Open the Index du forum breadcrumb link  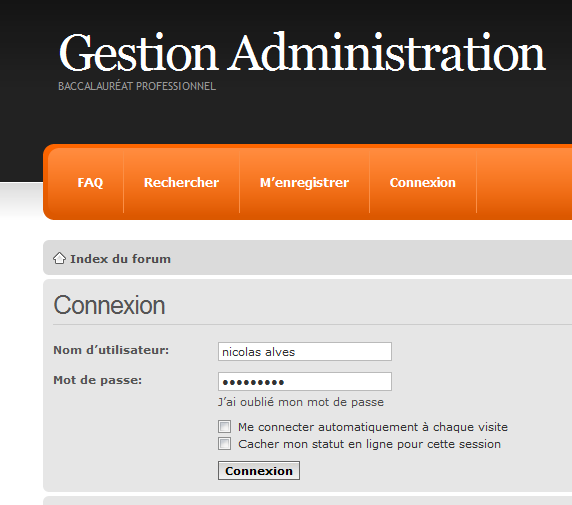click(120, 259)
